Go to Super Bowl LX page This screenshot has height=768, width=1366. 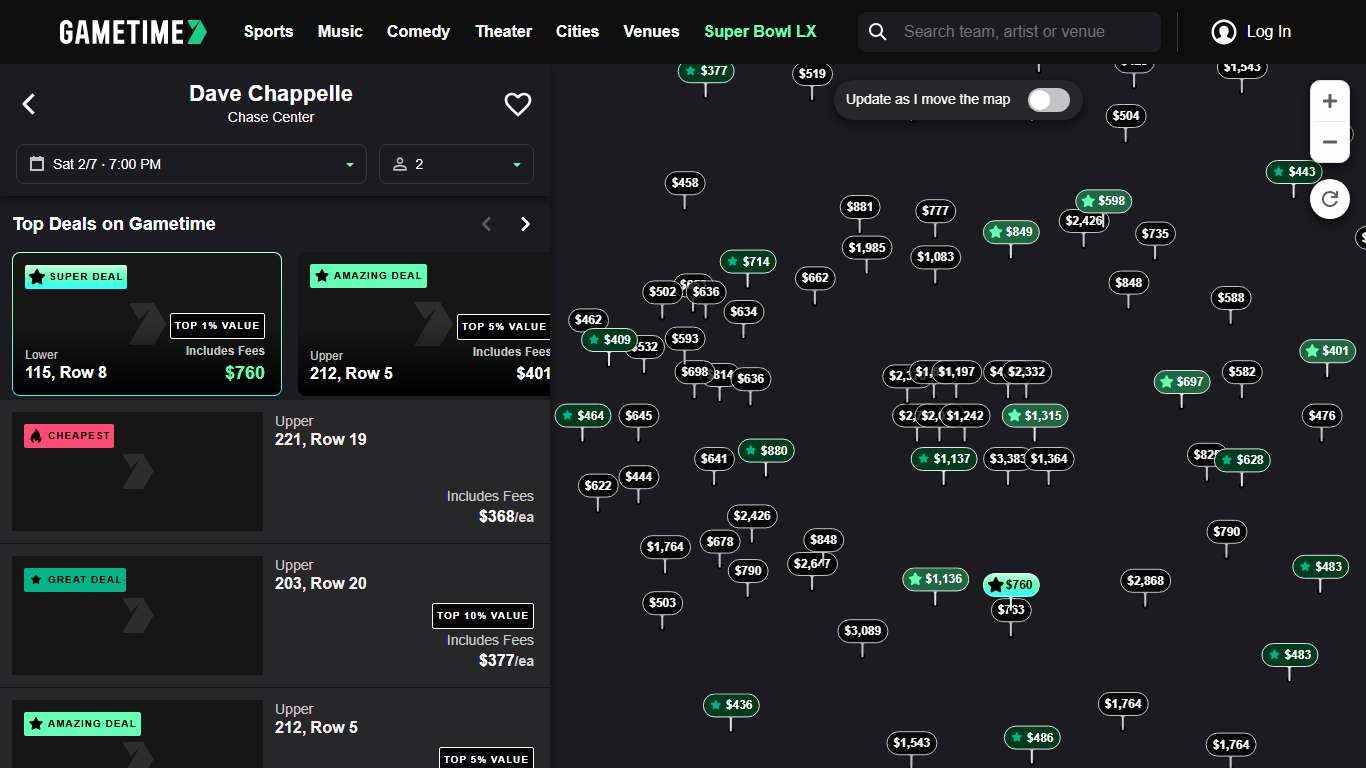760,32
